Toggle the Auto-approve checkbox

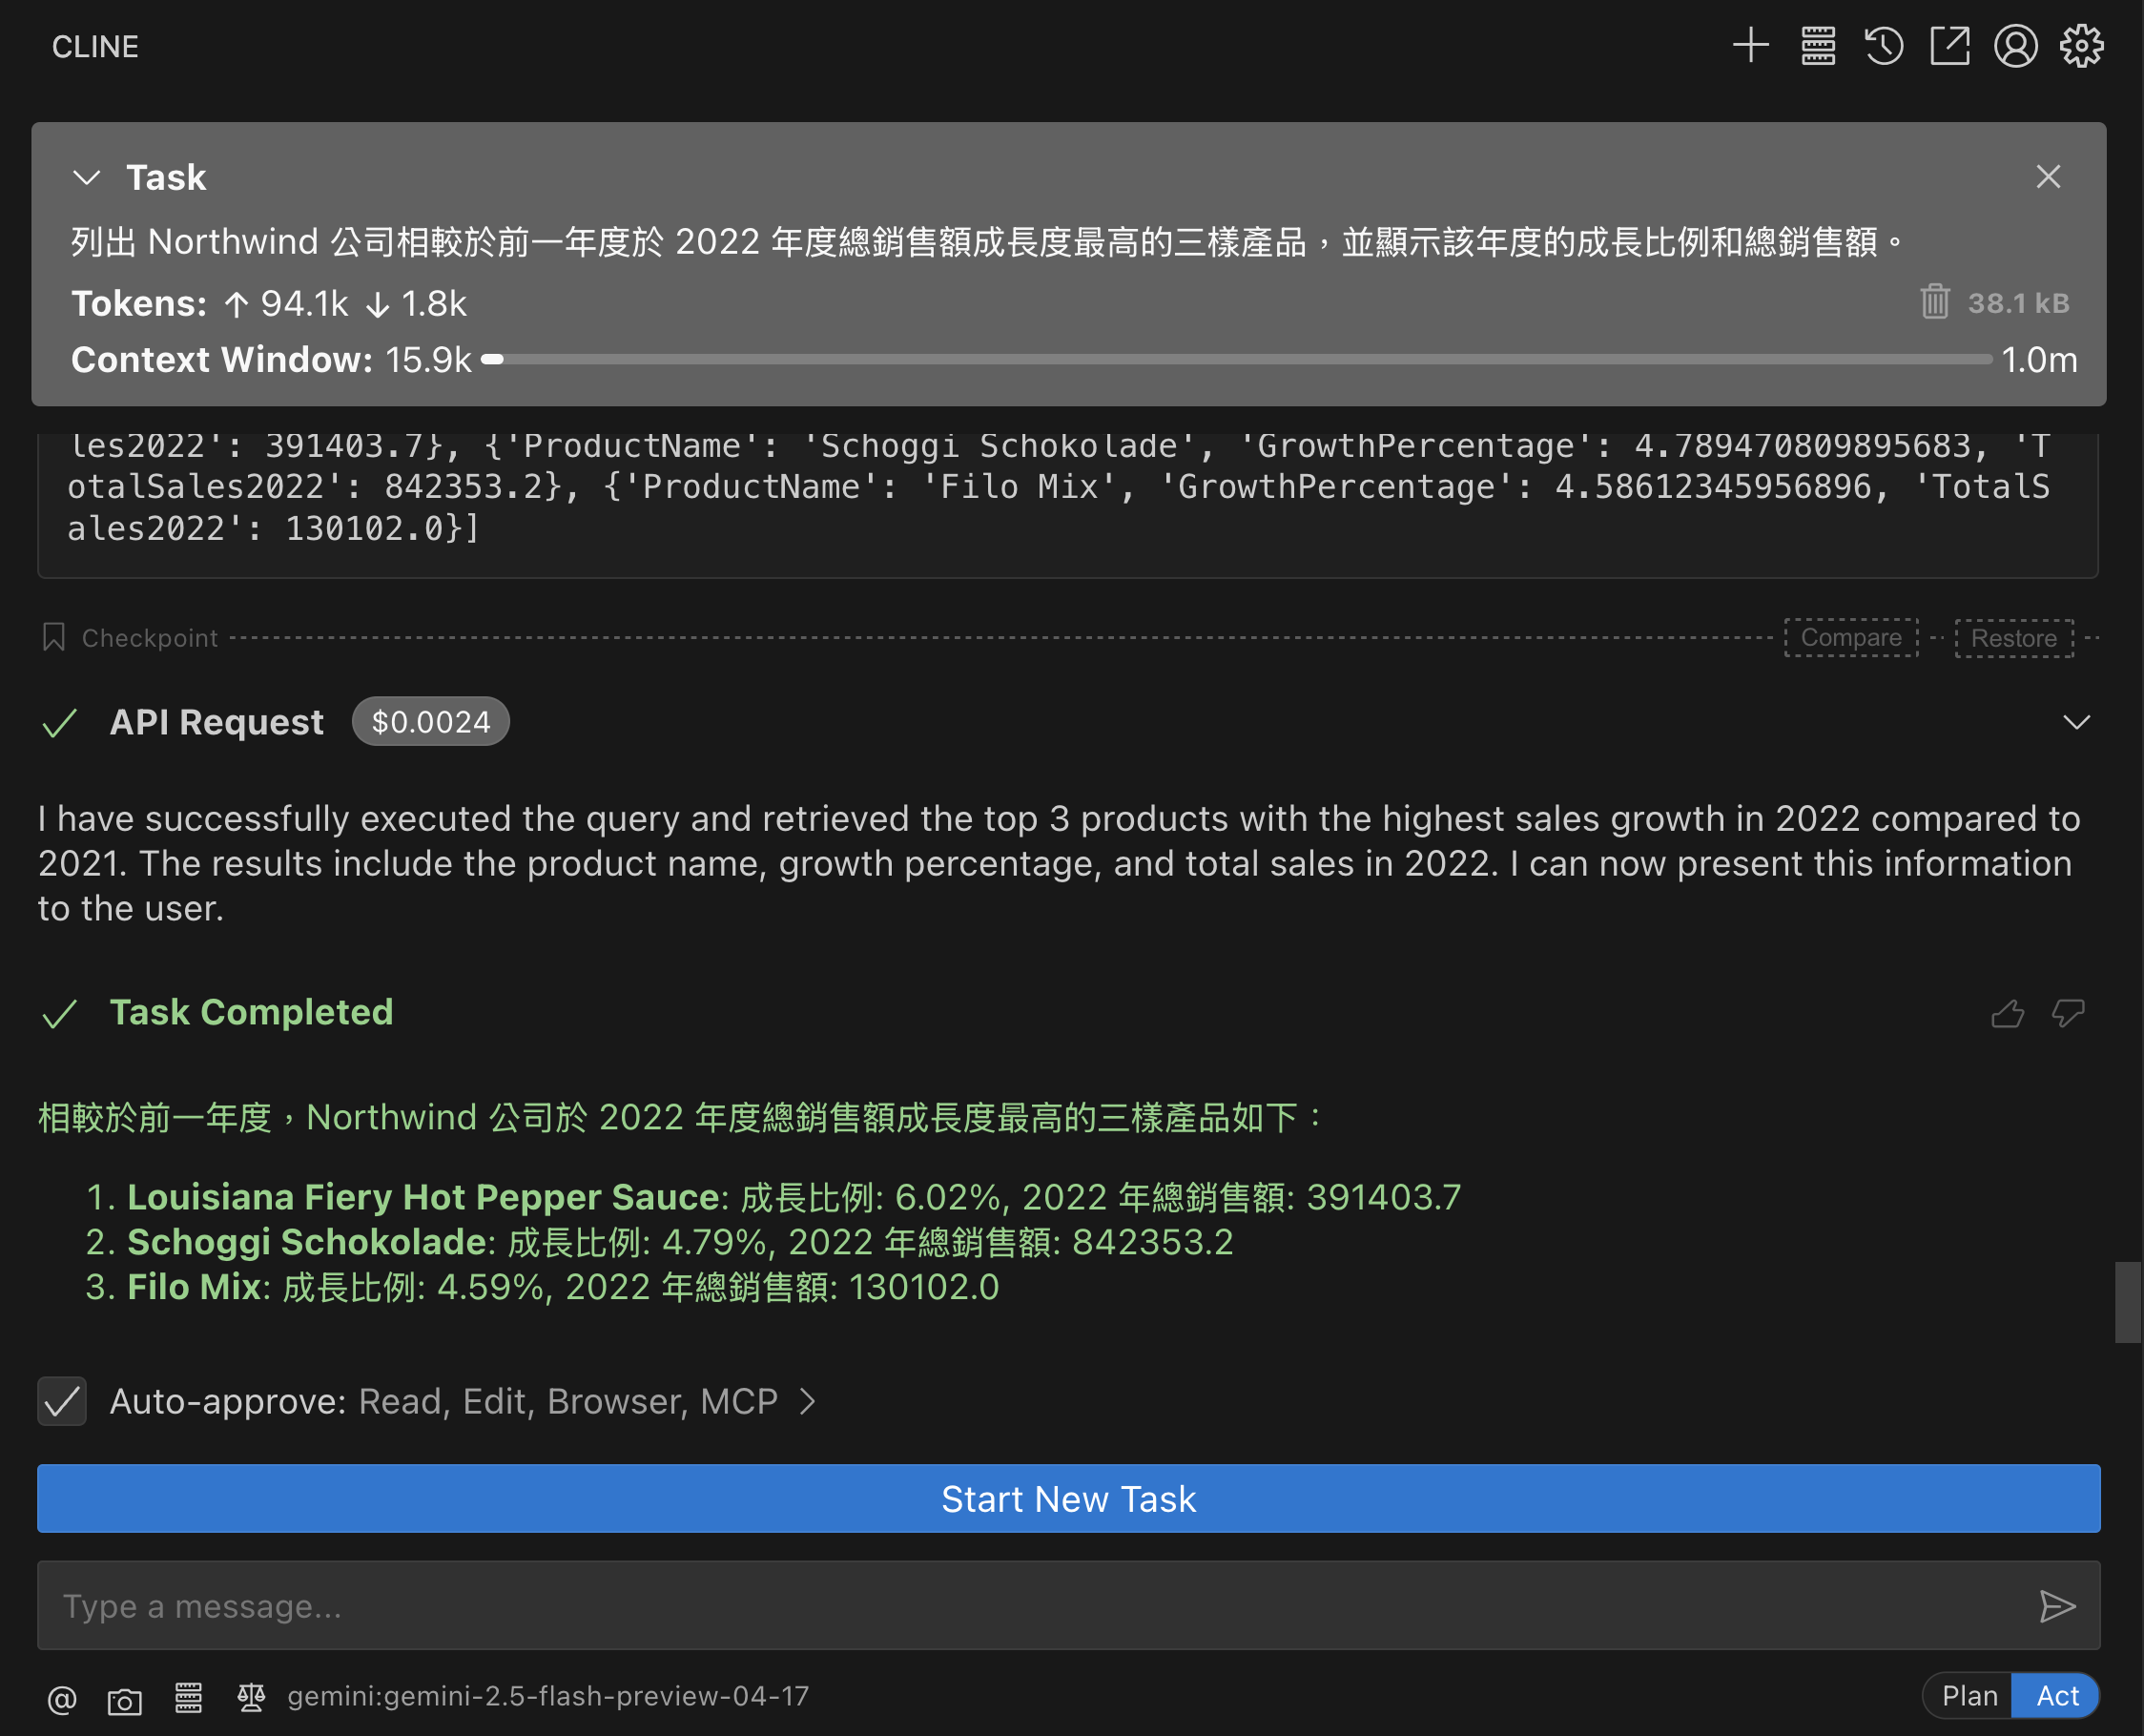pyautogui.click(x=62, y=1401)
